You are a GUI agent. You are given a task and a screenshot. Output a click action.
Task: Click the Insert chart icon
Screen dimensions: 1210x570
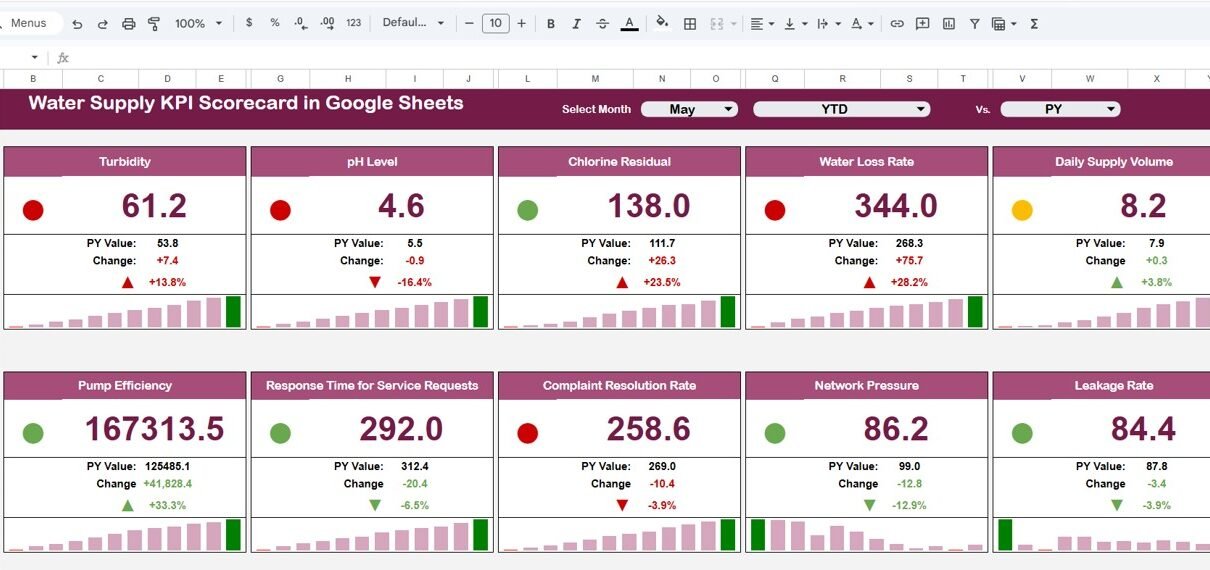tap(948, 23)
